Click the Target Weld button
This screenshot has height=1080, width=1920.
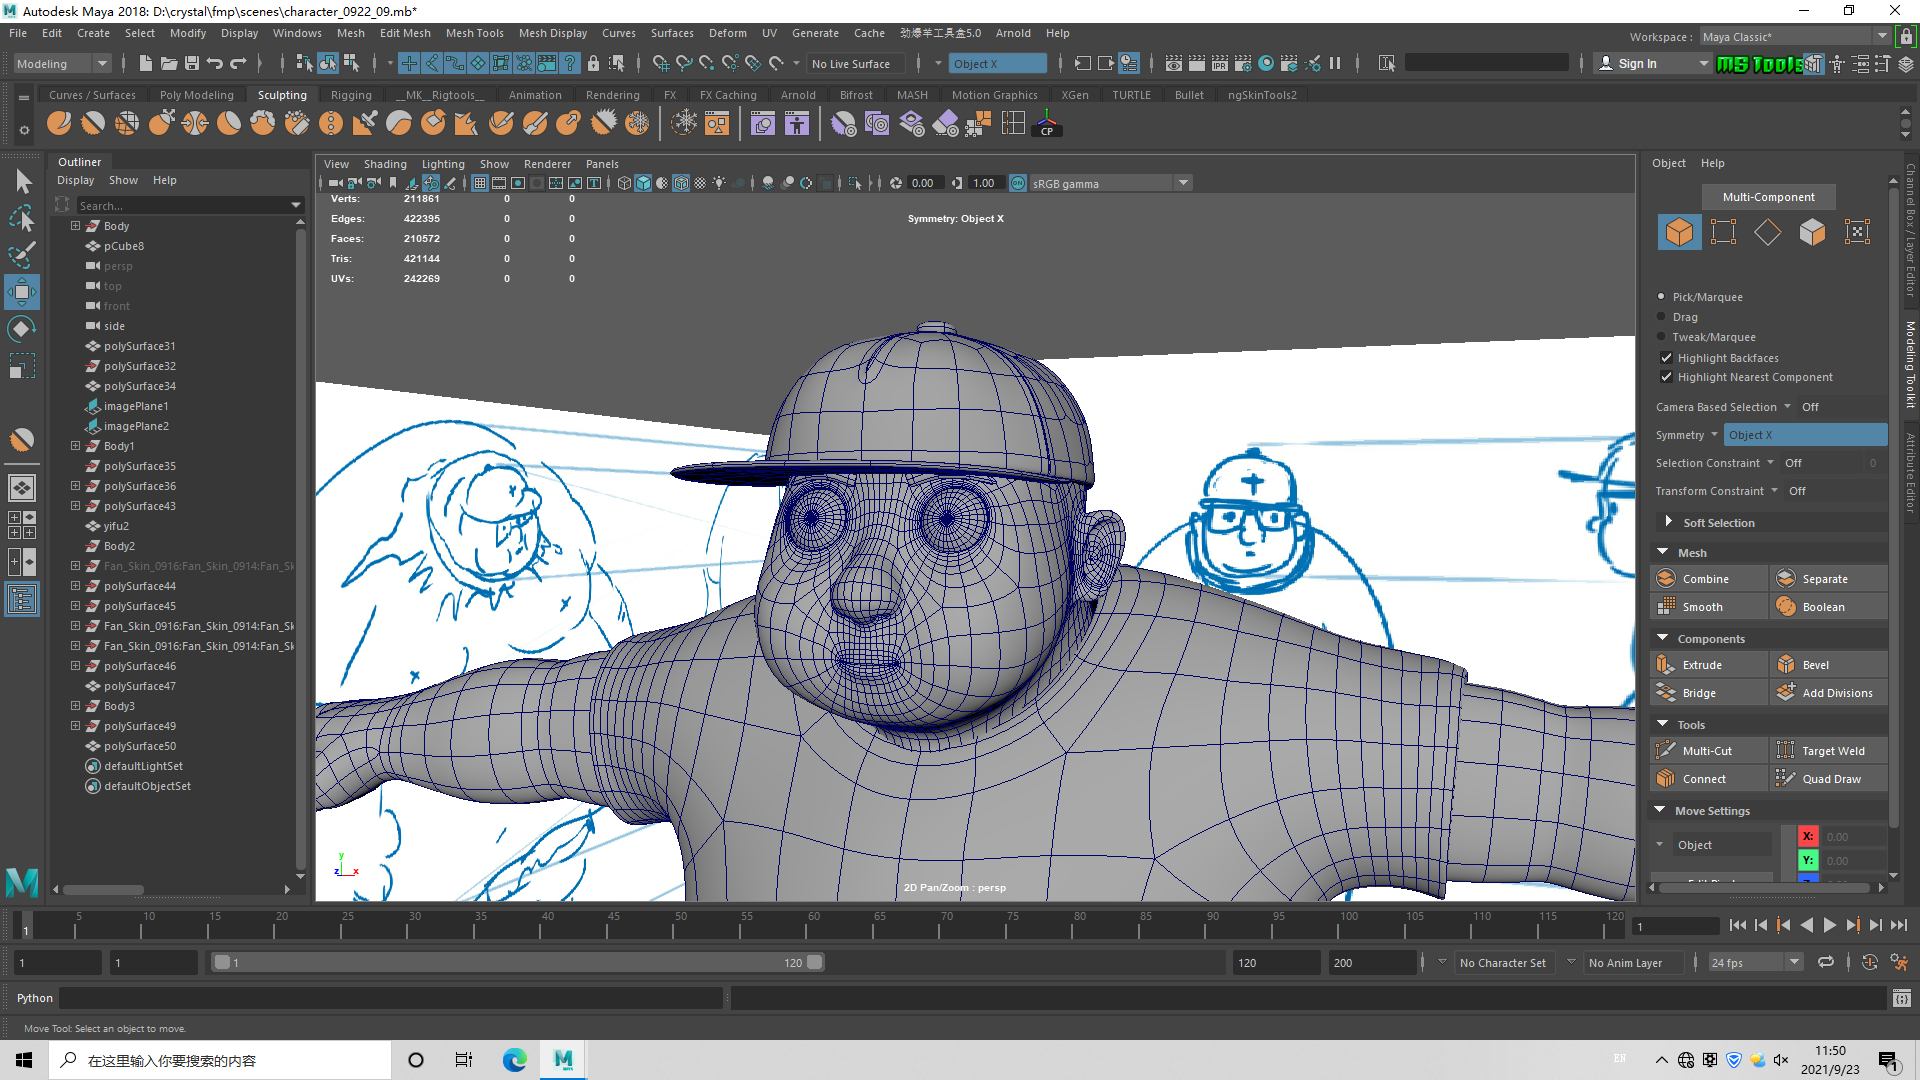point(1830,751)
